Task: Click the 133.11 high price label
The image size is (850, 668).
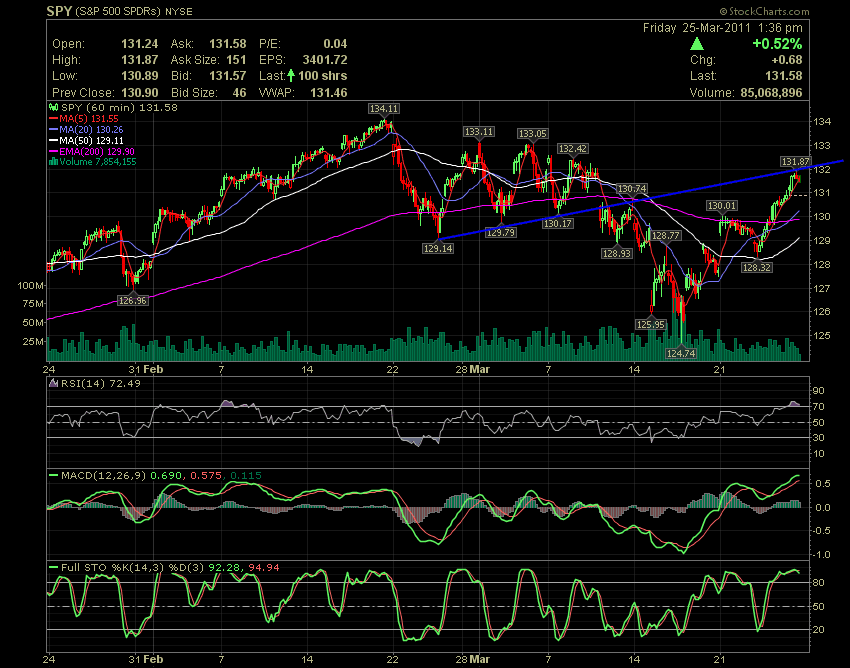Action: pyautogui.click(x=479, y=131)
